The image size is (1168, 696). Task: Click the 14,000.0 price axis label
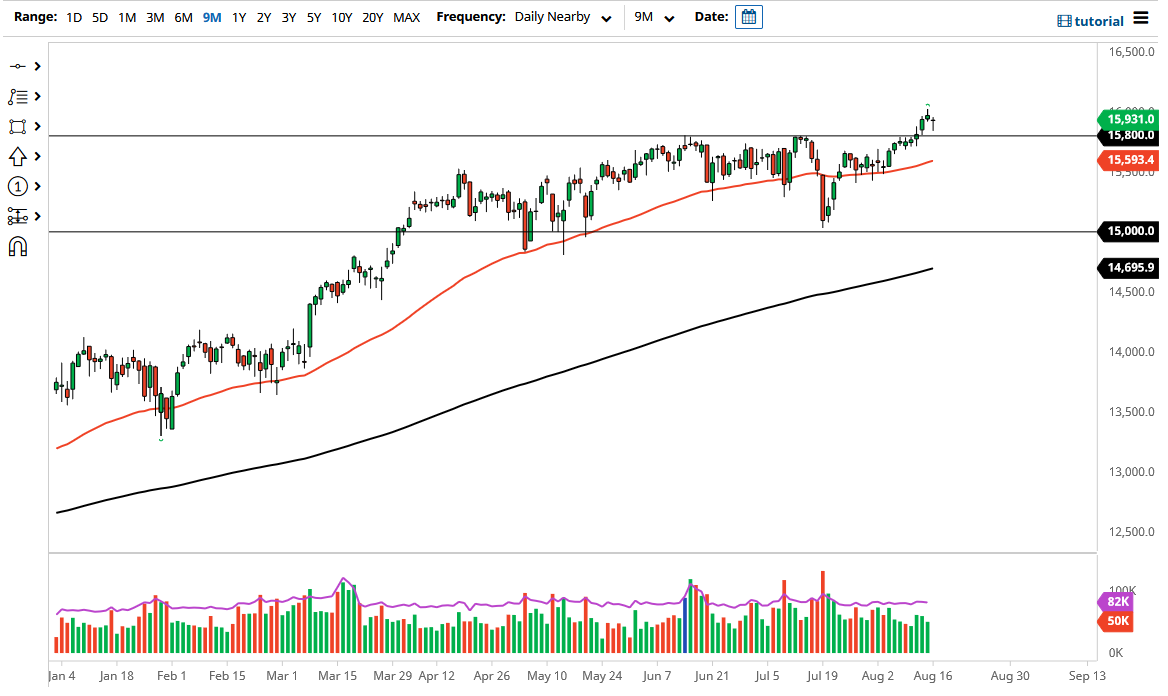(x=1132, y=352)
